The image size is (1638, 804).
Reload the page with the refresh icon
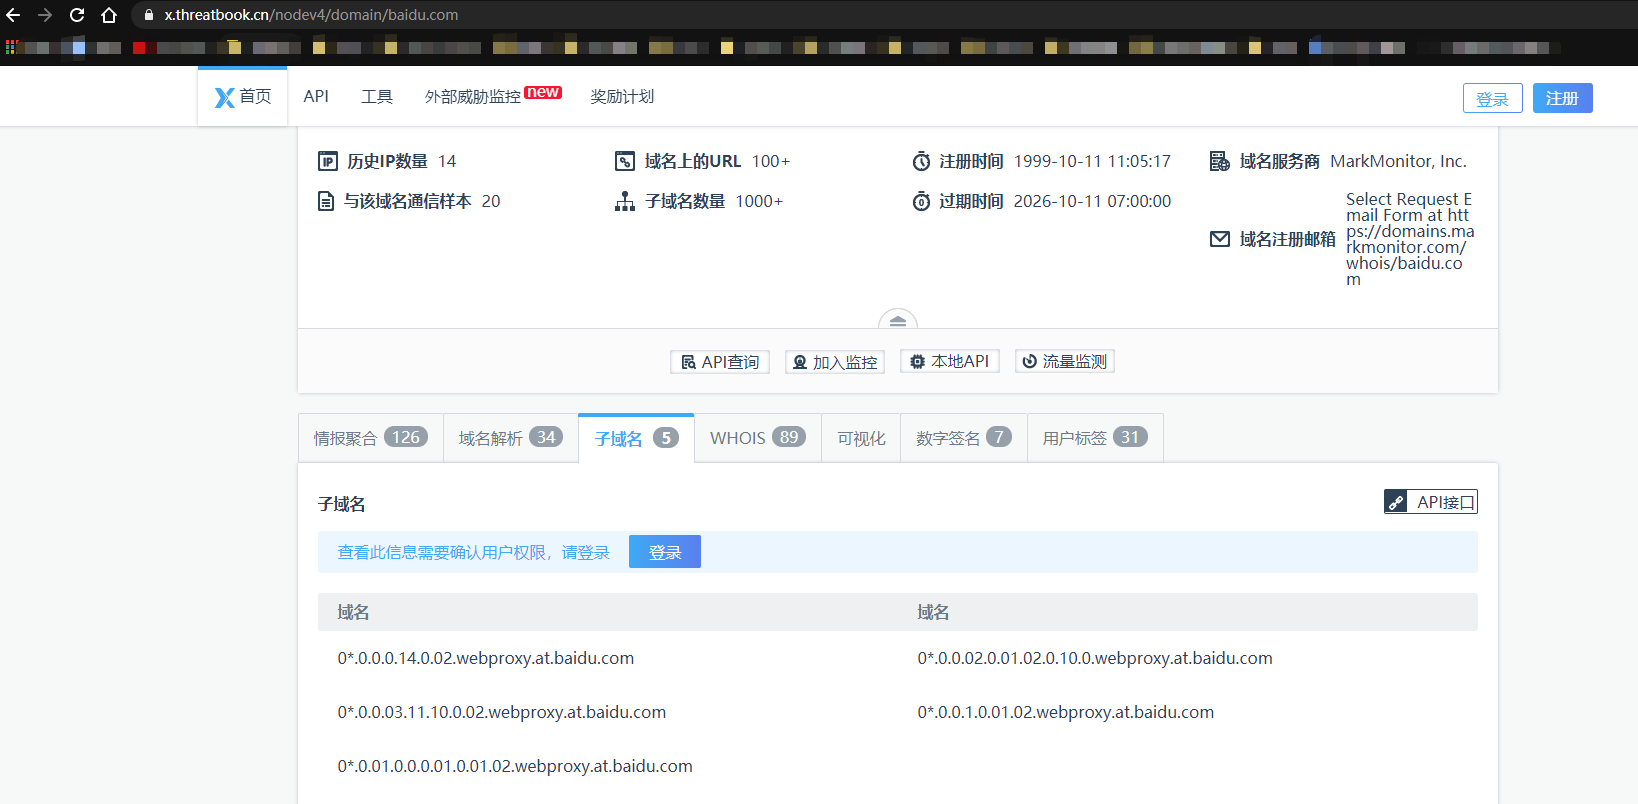pyautogui.click(x=77, y=15)
